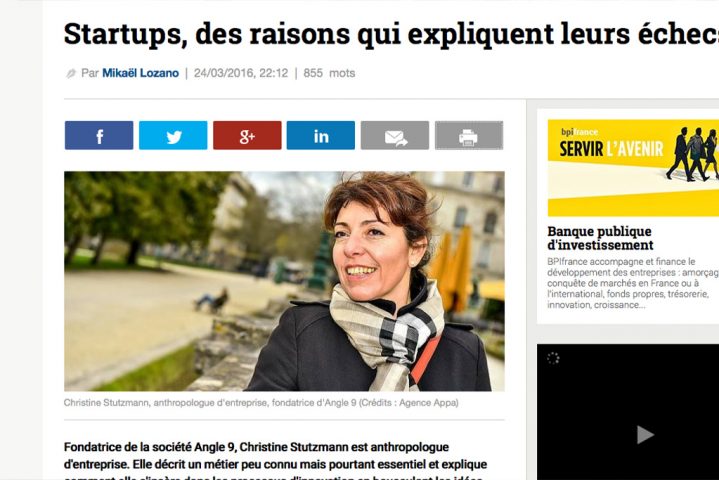
Task: Click the 855 mots word count
Action: point(329,73)
